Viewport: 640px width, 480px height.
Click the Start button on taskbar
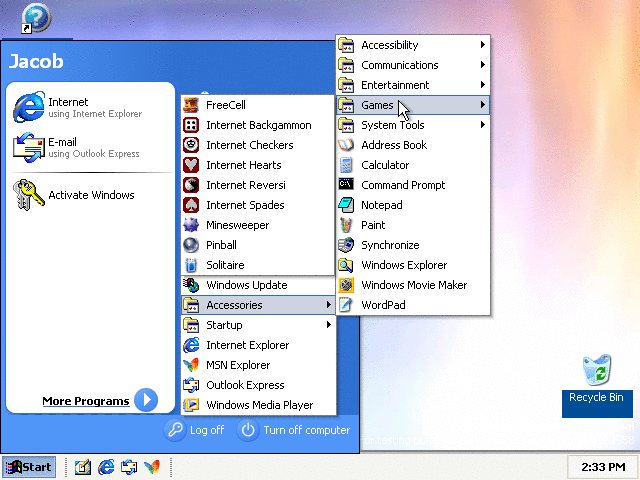pyautogui.click(x=29, y=467)
